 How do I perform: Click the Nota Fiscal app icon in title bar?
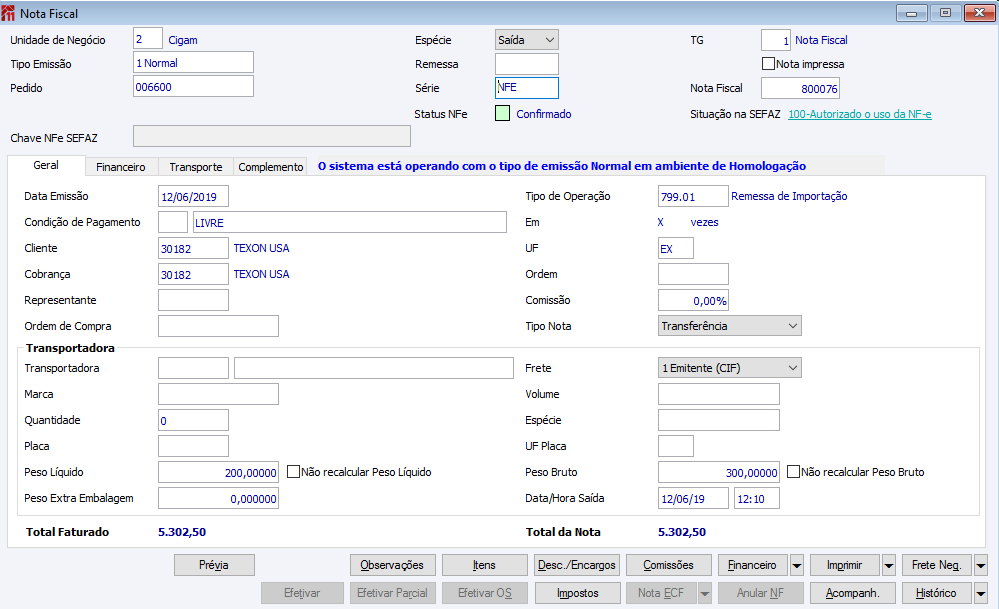tap(8, 13)
